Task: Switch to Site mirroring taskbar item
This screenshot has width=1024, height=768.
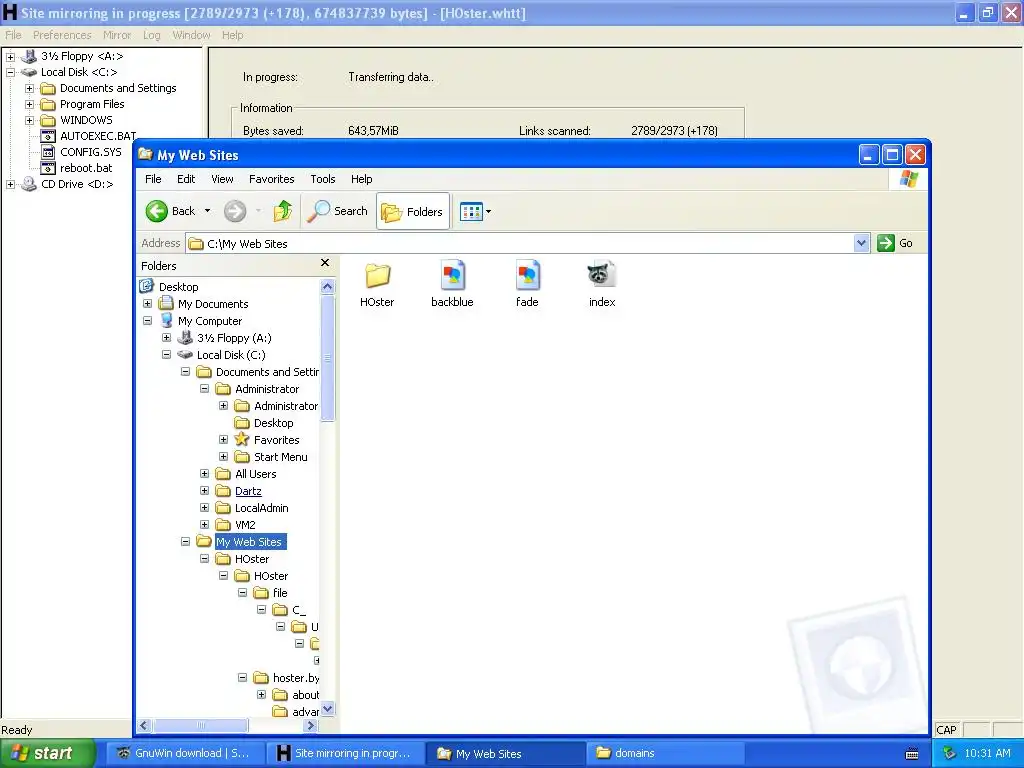Action: click(x=345, y=753)
